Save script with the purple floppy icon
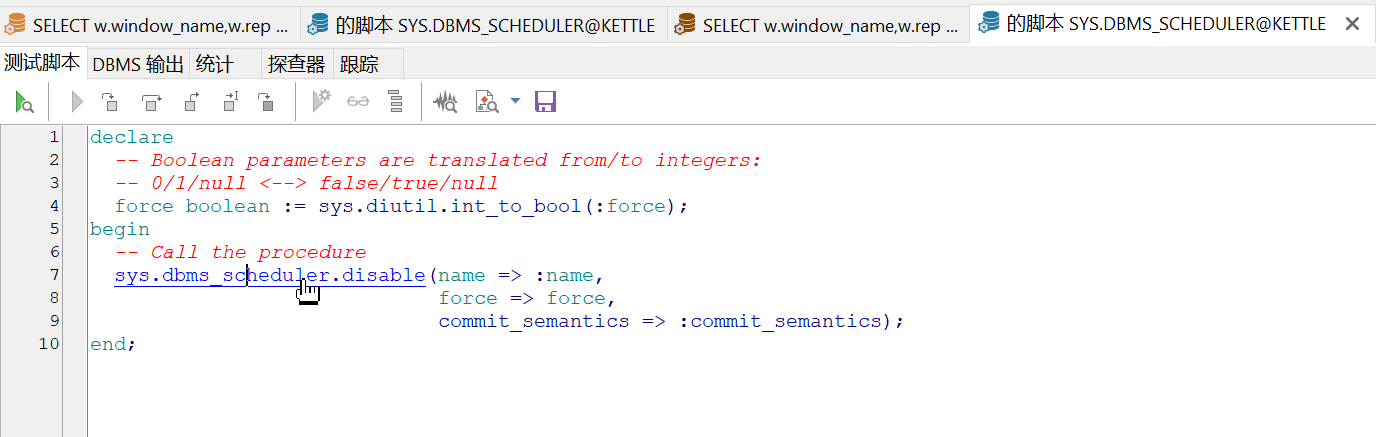The width and height of the screenshot is (1376, 437). 545,101
